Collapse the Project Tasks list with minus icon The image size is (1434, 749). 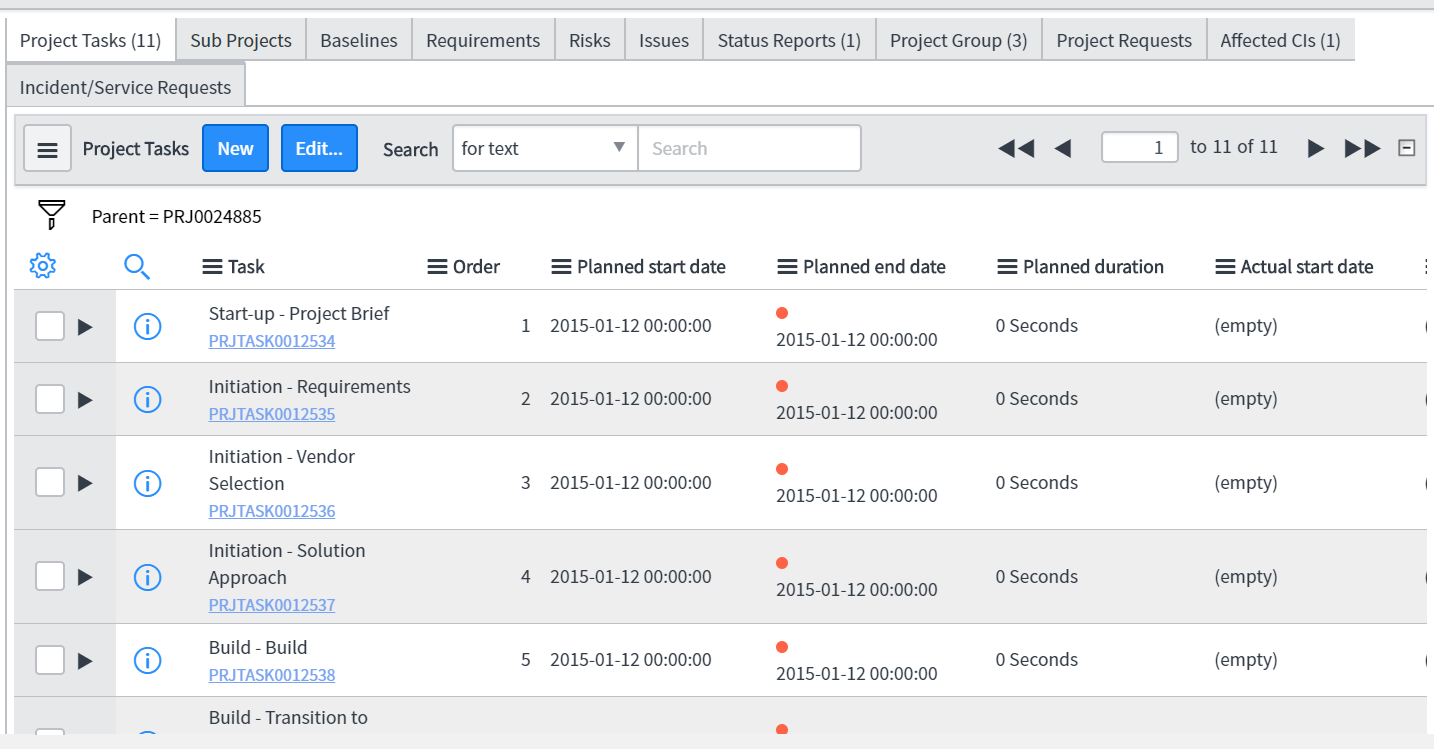[1406, 148]
